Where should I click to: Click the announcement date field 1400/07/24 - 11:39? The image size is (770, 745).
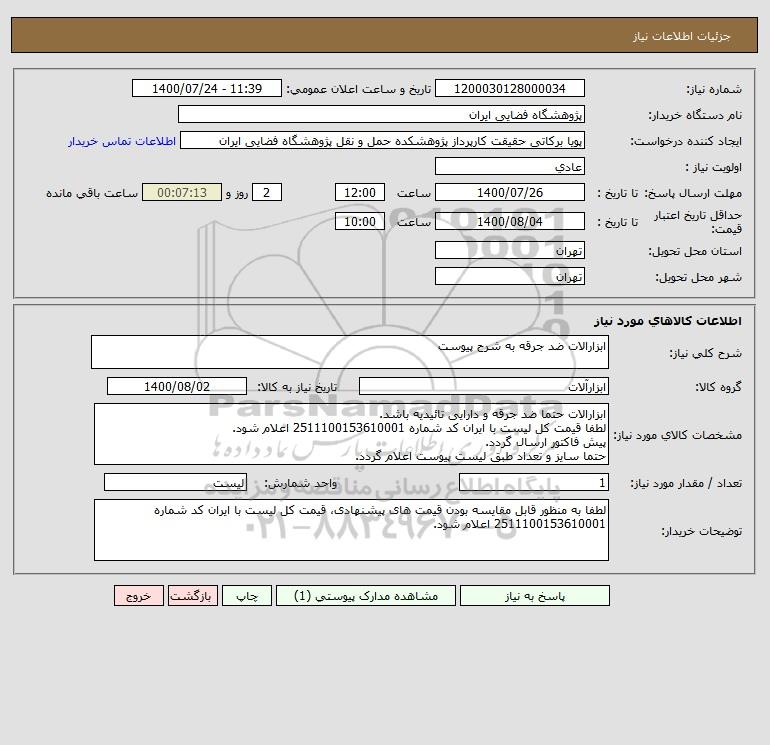207,88
